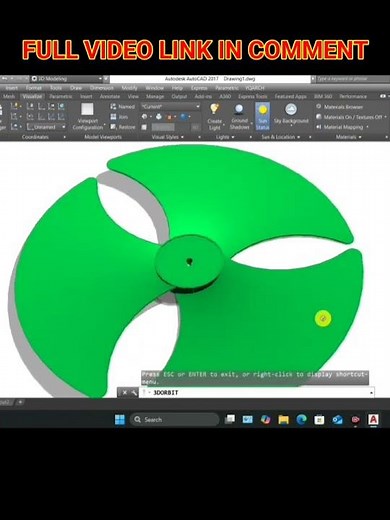Click the white box visual style icon

pyautogui.click(x=159, y=117)
